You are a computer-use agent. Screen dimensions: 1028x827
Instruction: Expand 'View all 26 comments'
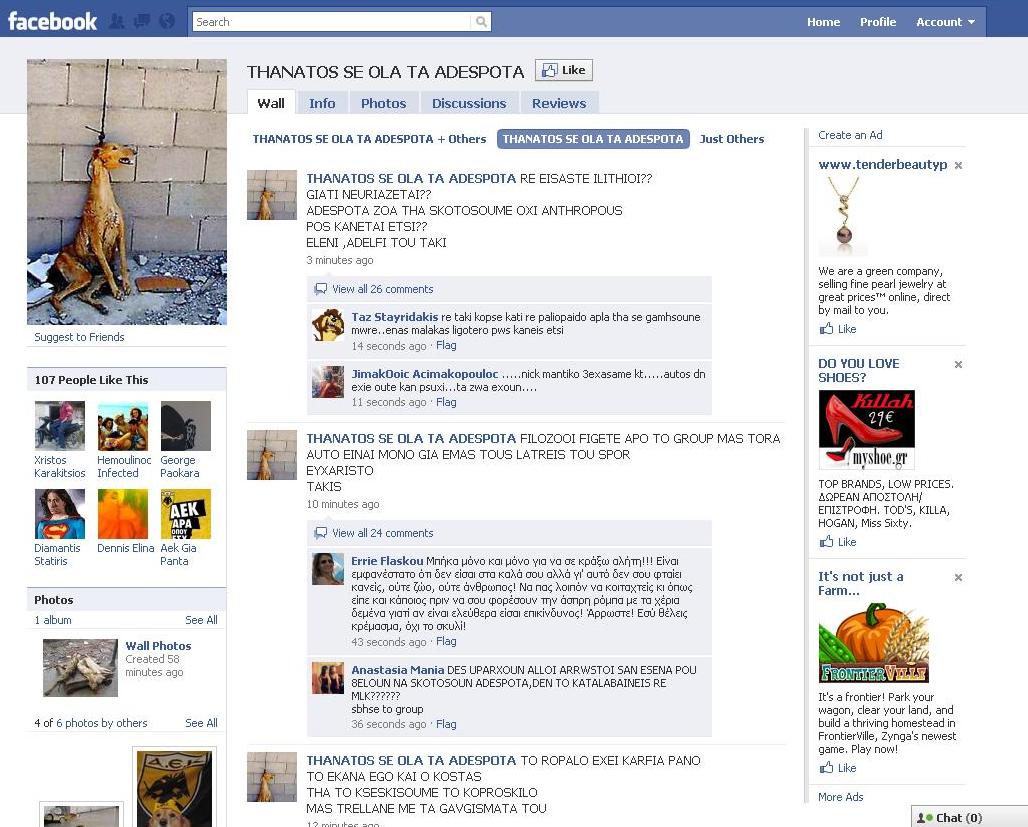pyautogui.click(x=382, y=289)
